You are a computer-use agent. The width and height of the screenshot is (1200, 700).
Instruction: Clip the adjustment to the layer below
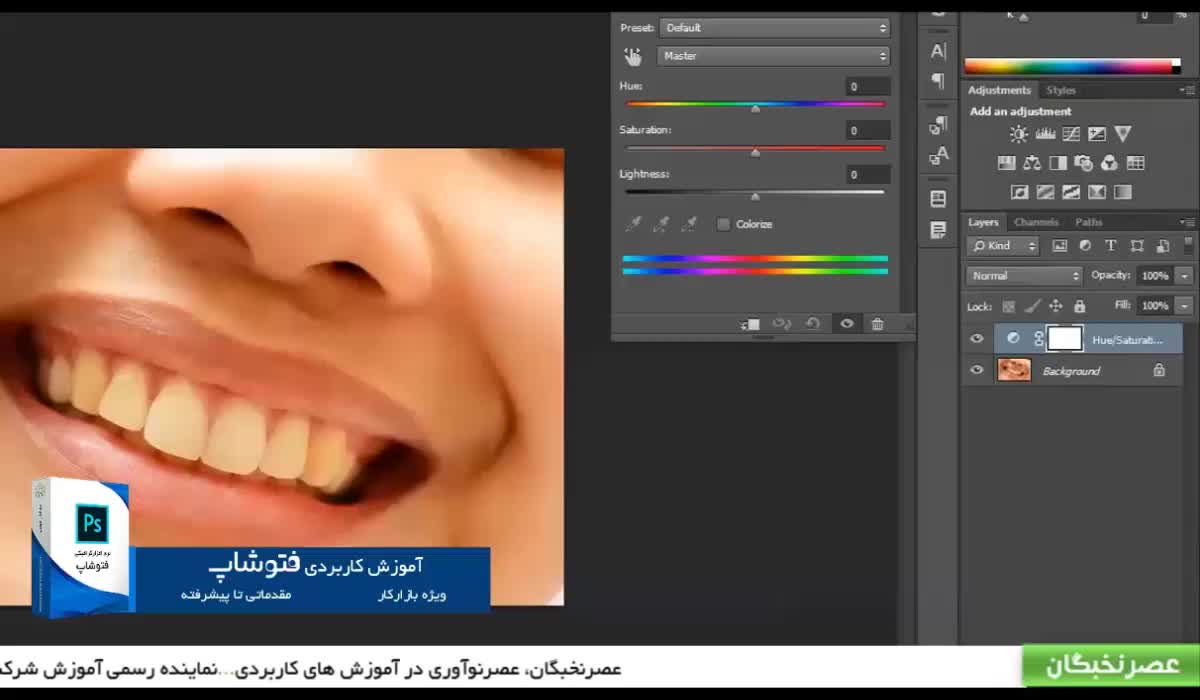pyautogui.click(x=750, y=324)
